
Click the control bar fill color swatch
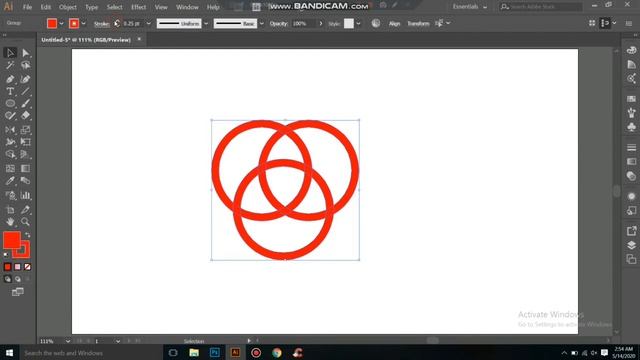[x=52, y=23]
